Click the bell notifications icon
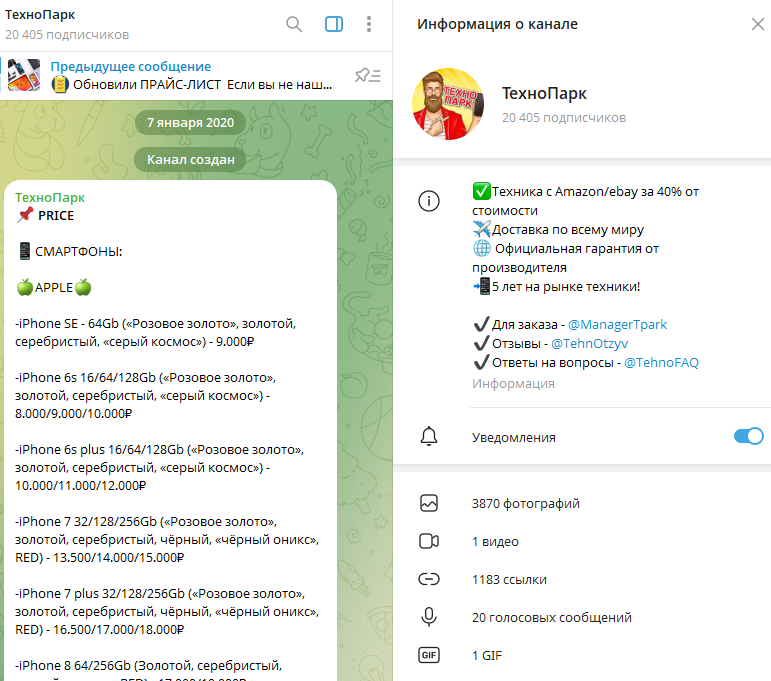 coord(429,436)
